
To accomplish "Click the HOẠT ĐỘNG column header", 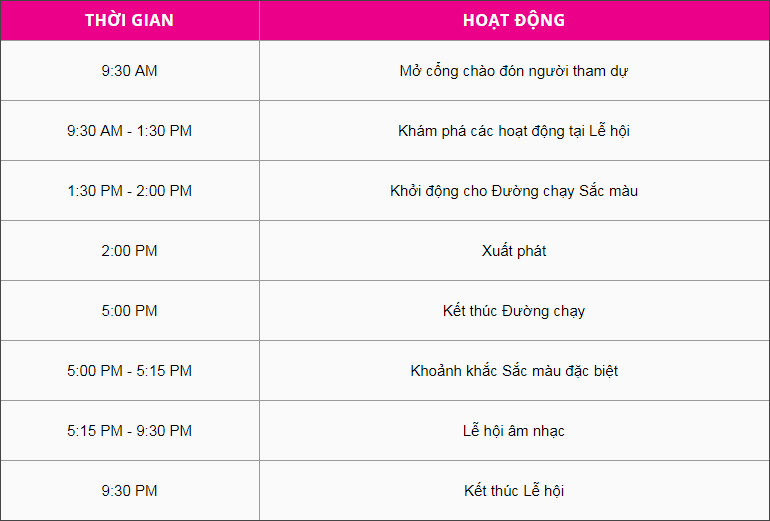I will click(514, 21).
